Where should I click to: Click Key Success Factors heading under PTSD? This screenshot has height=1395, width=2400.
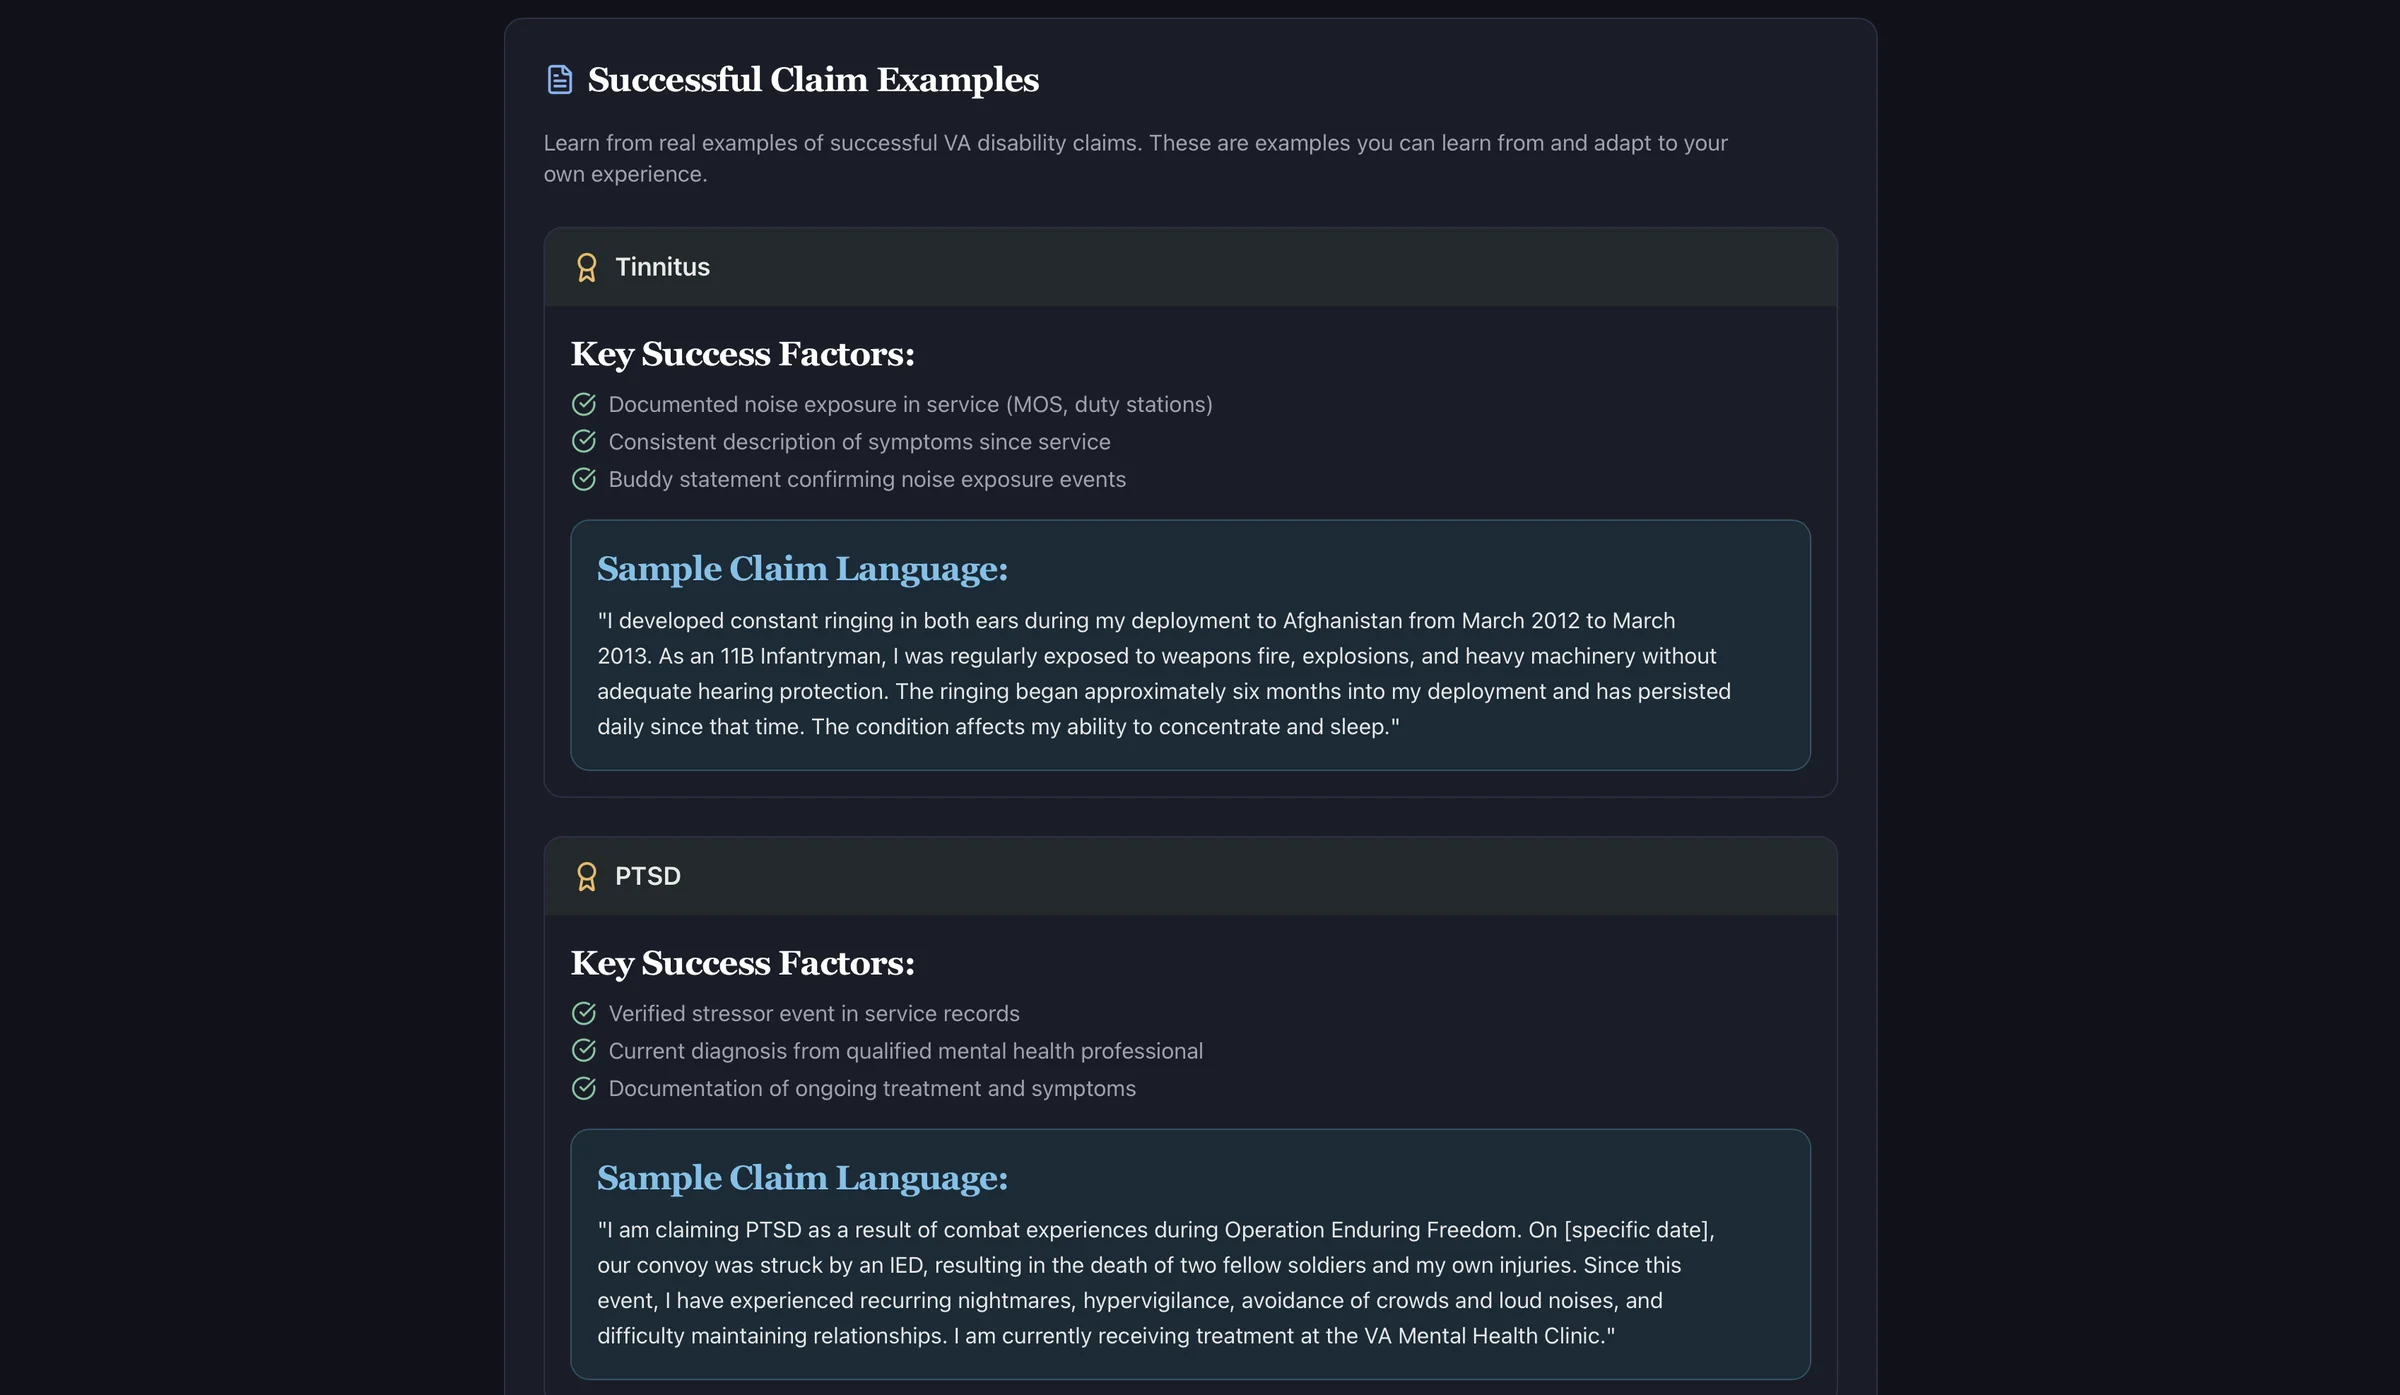(742, 963)
